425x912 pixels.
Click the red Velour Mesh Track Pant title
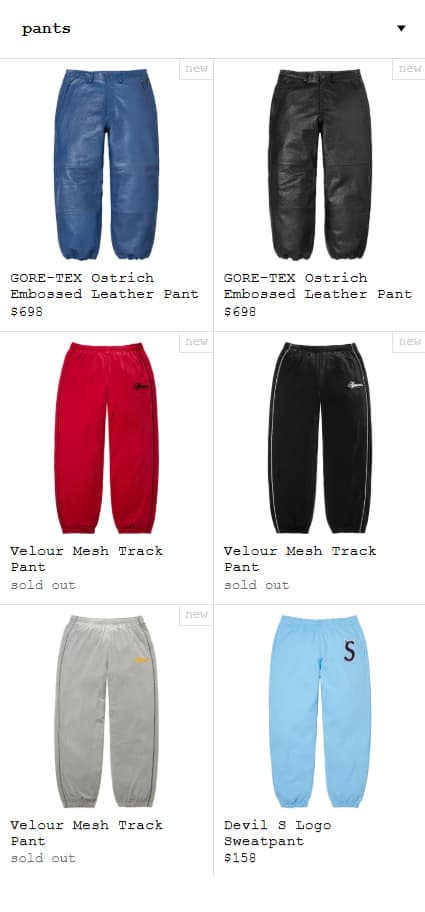pyautogui.click(x=87, y=558)
